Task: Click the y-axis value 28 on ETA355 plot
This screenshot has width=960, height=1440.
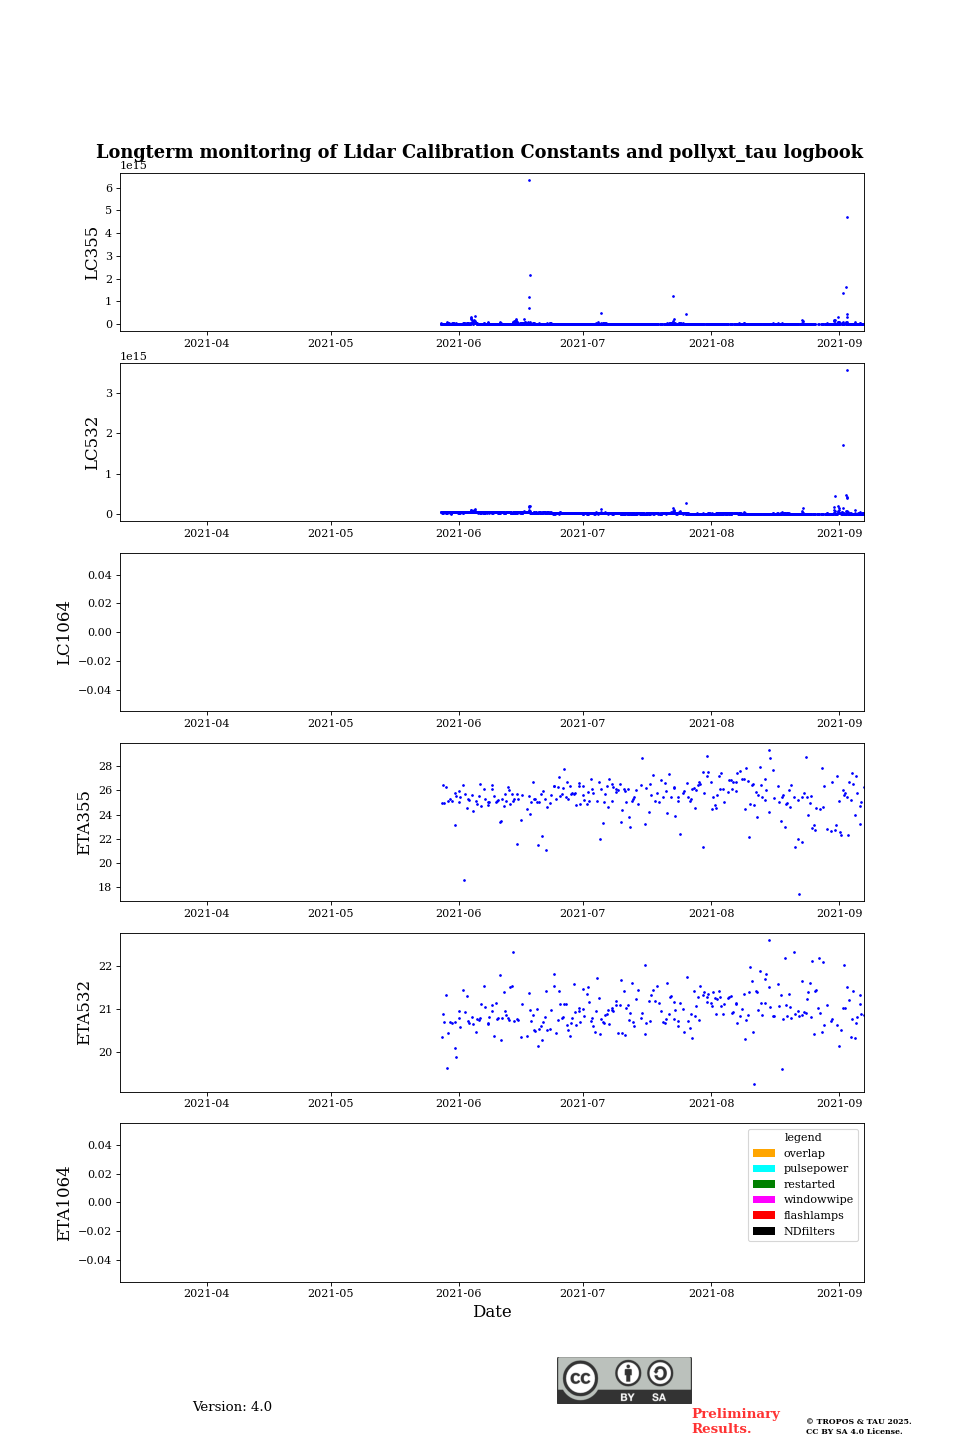Action: (x=106, y=767)
